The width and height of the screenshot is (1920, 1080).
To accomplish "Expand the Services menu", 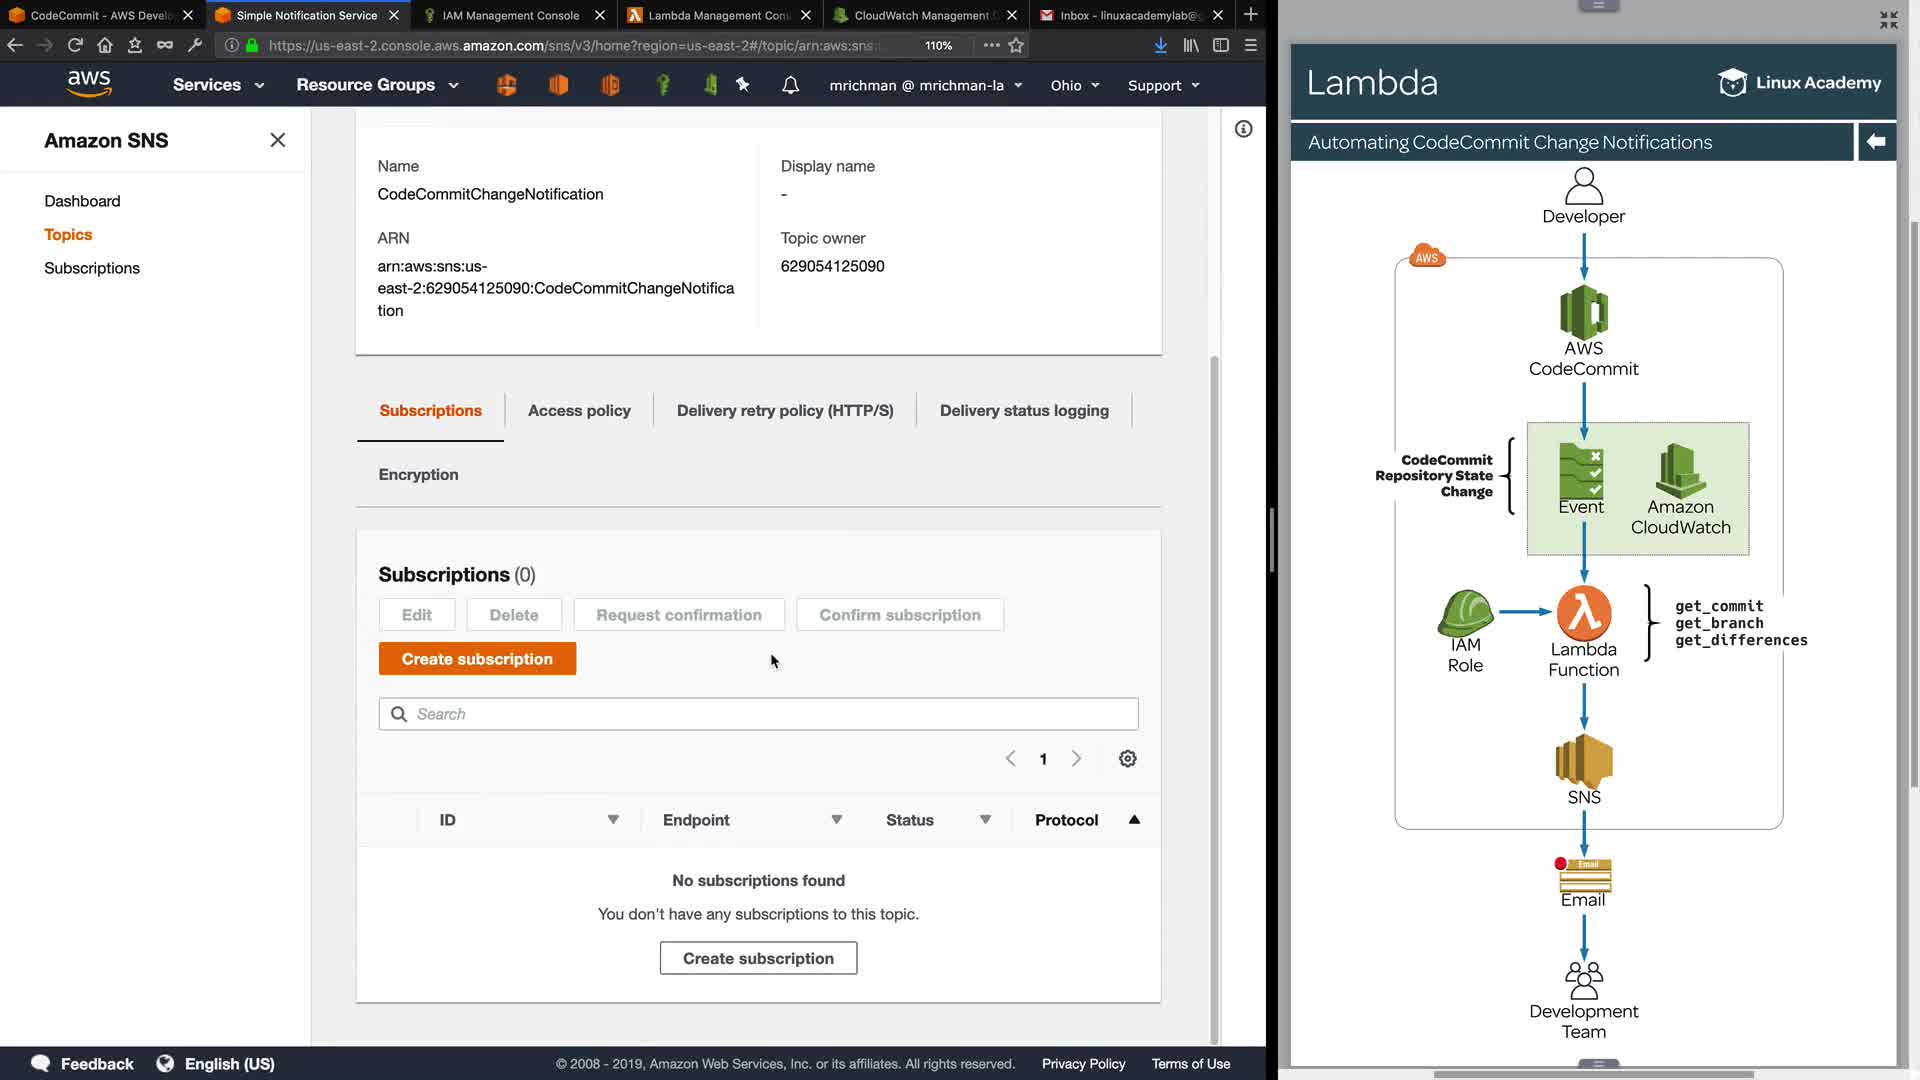I will point(218,85).
